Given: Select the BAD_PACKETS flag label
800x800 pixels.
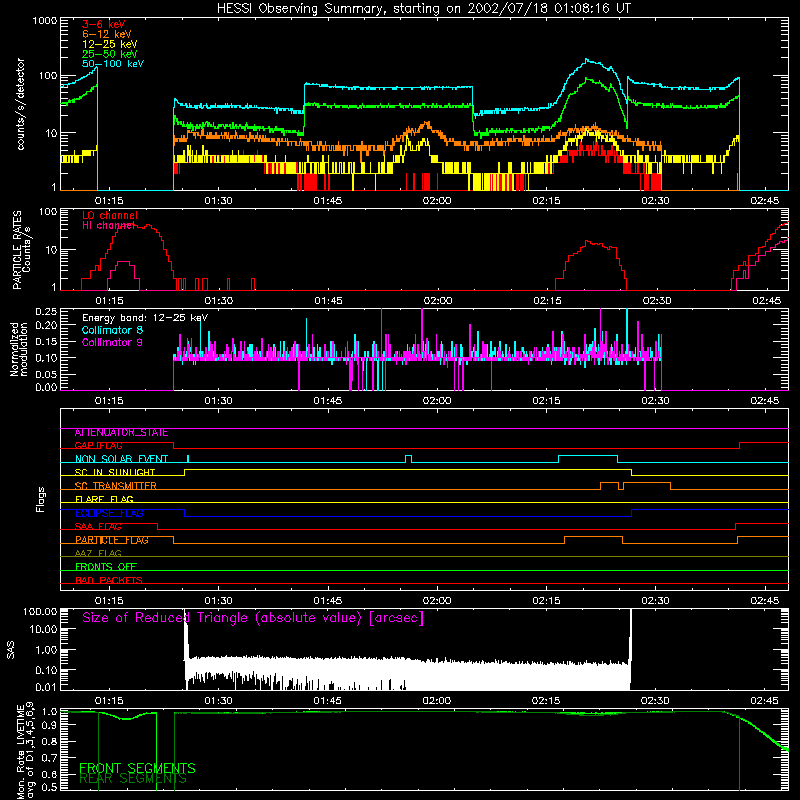Looking at the screenshot, I should pos(109,580).
